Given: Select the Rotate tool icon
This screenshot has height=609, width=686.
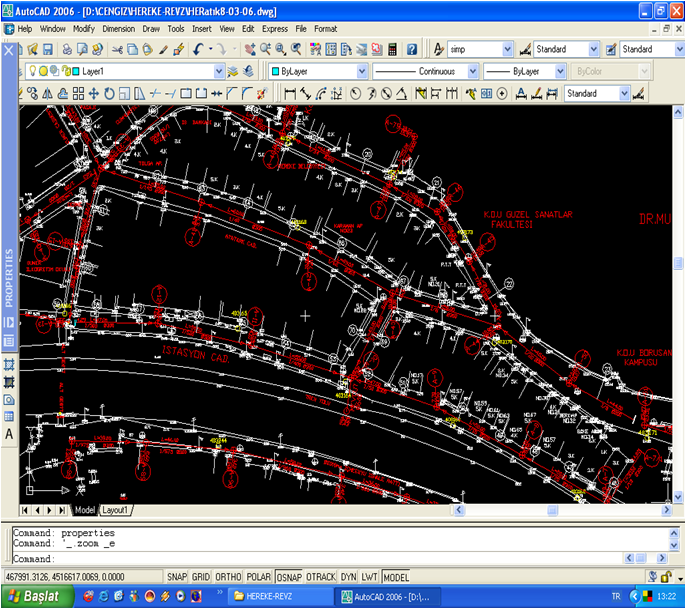Looking at the screenshot, I should (109, 93).
